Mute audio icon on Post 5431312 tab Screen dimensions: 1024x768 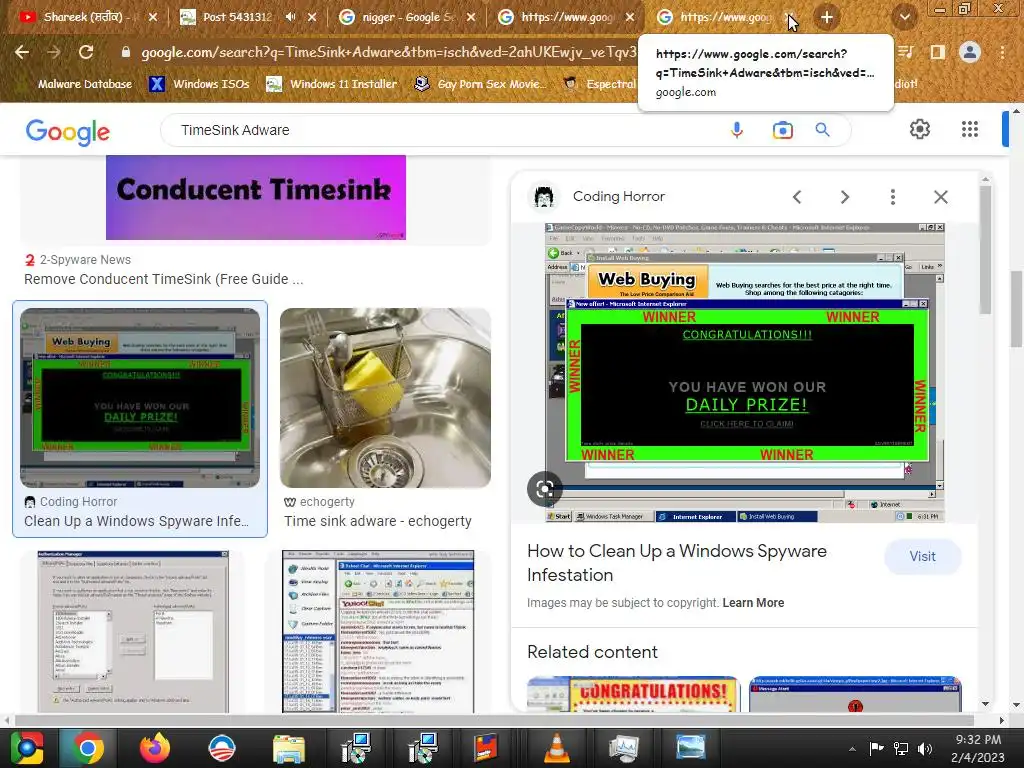(x=291, y=17)
